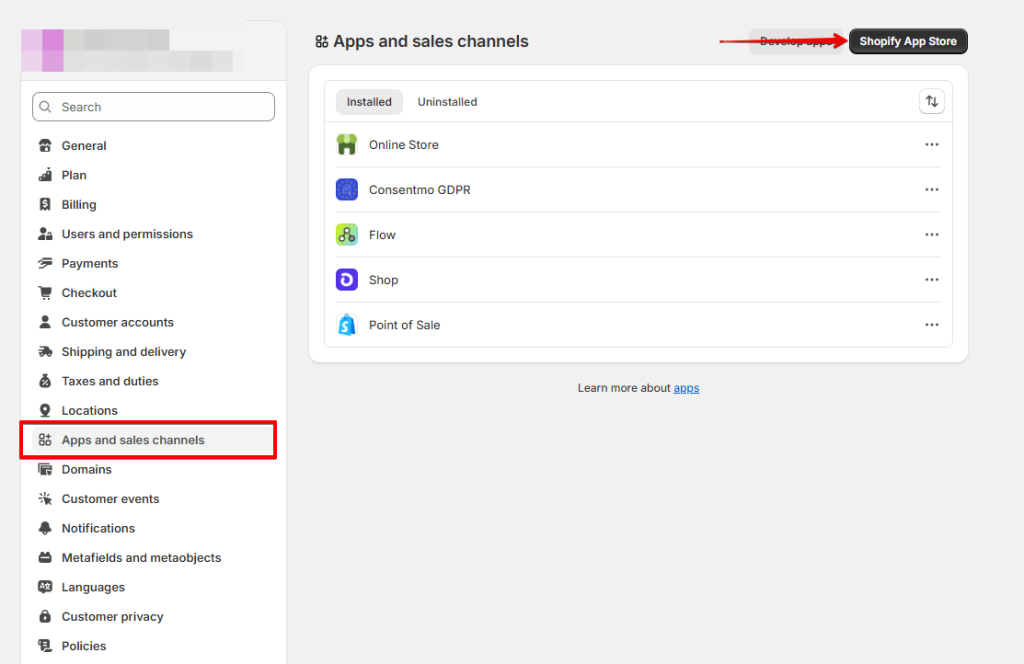The height and width of the screenshot is (664, 1024).
Task: Click the magnifier icon in Search field
Action: [x=45, y=106]
